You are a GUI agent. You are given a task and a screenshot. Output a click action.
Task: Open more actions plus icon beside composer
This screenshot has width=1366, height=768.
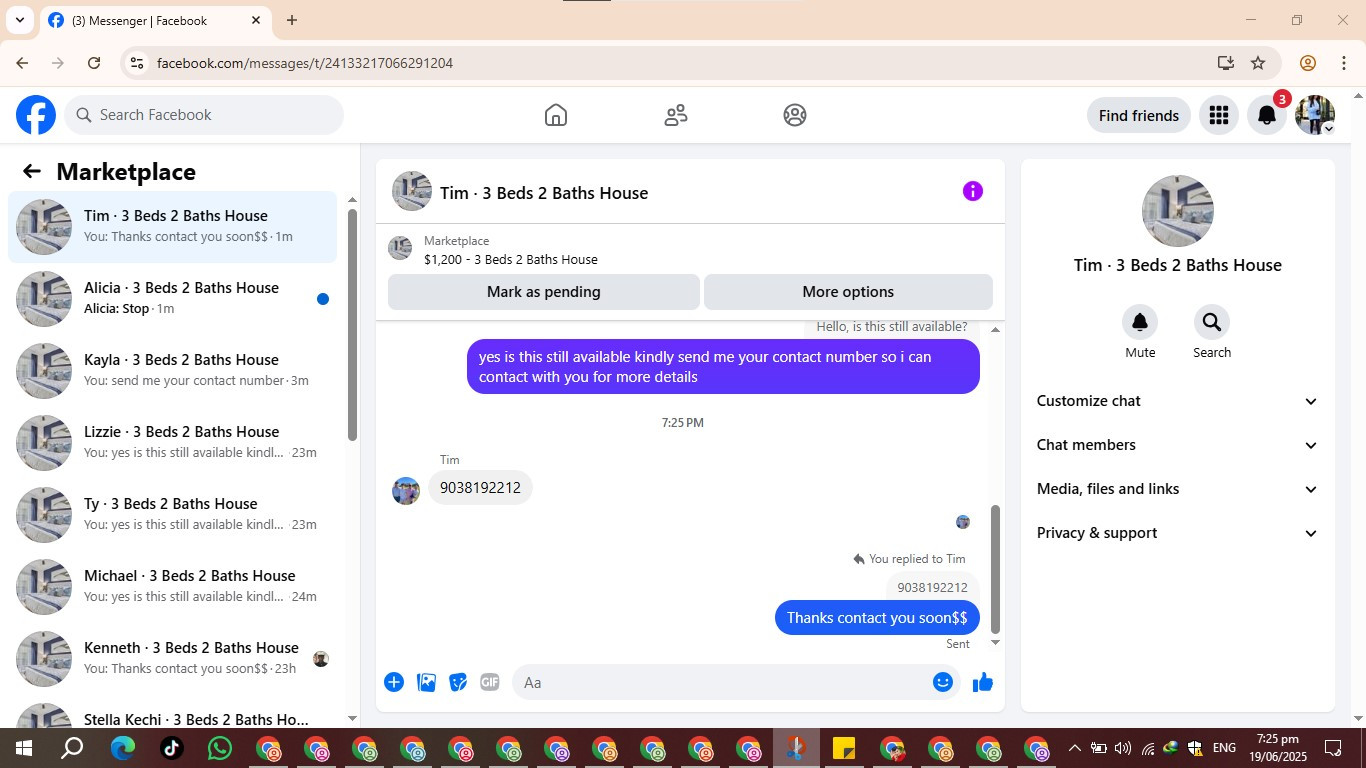click(394, 682)
